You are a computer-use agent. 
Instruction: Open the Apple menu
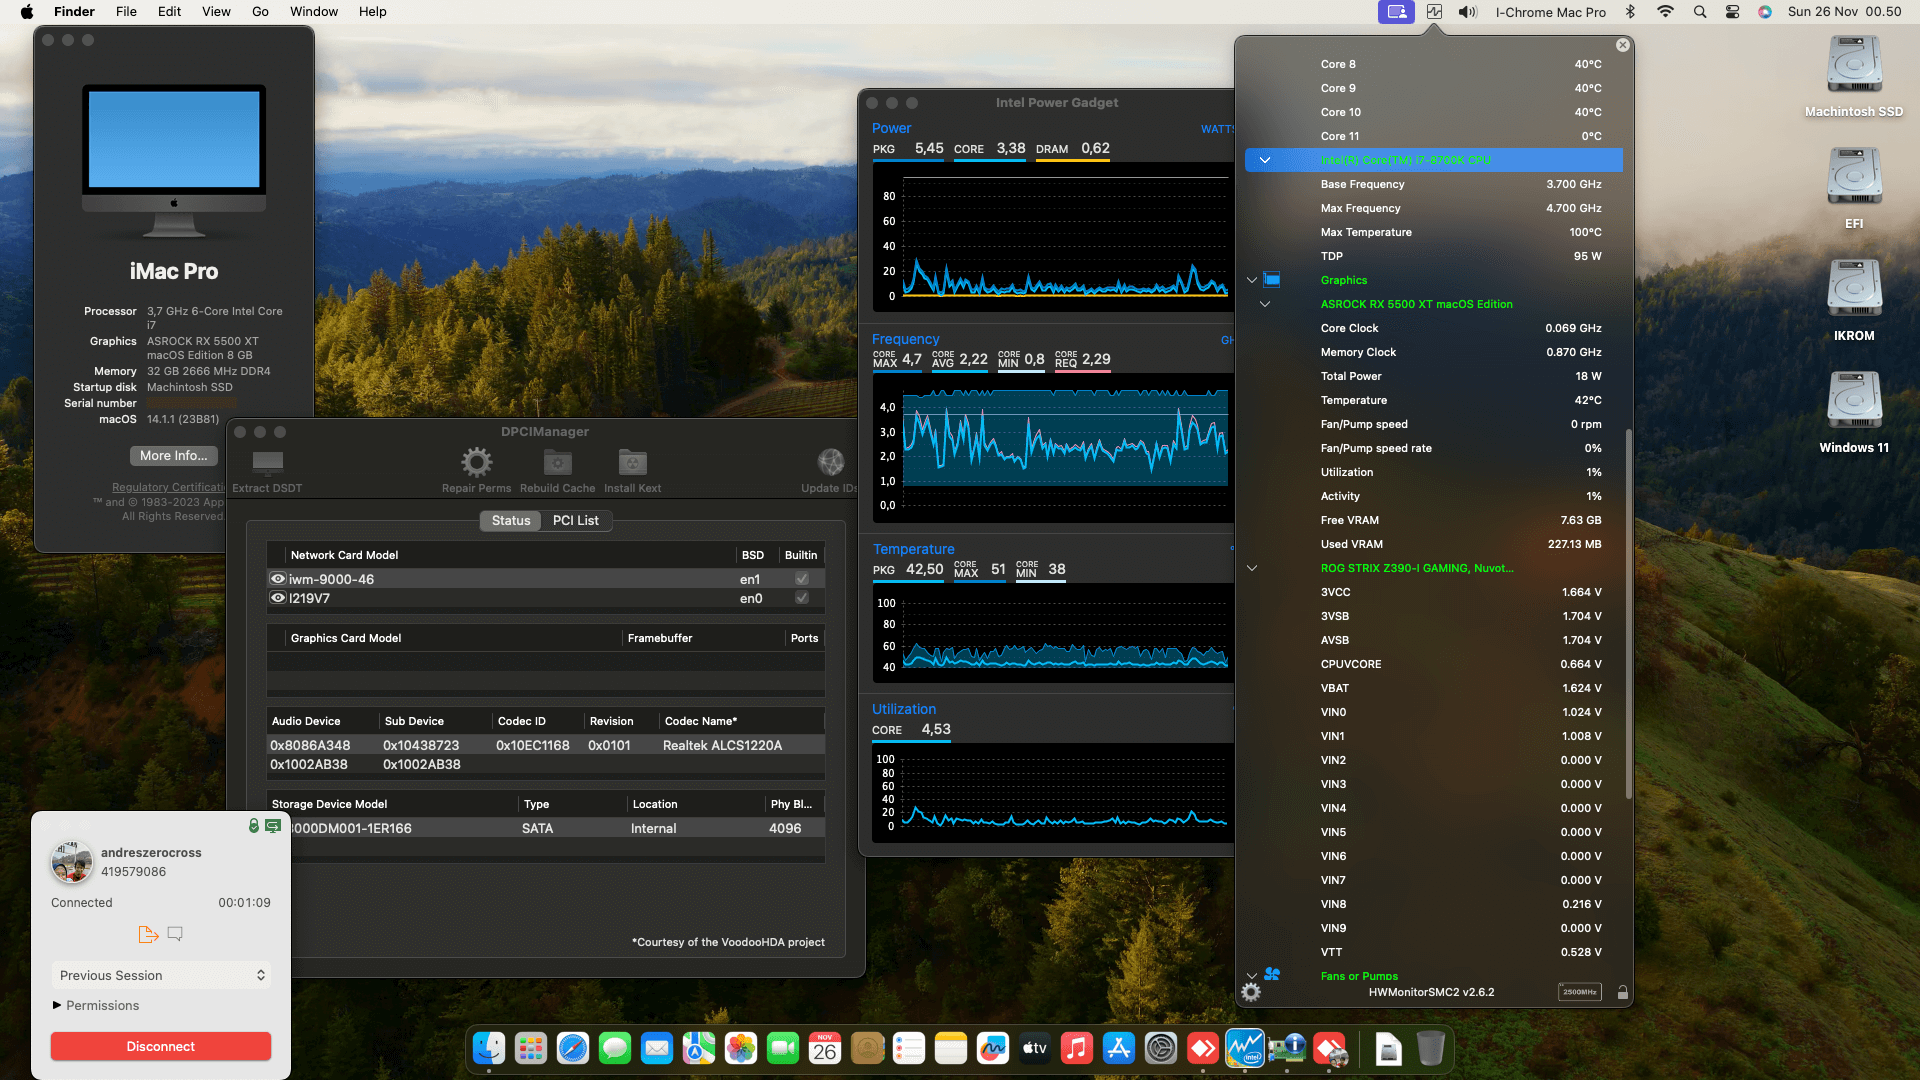(27, 12)
